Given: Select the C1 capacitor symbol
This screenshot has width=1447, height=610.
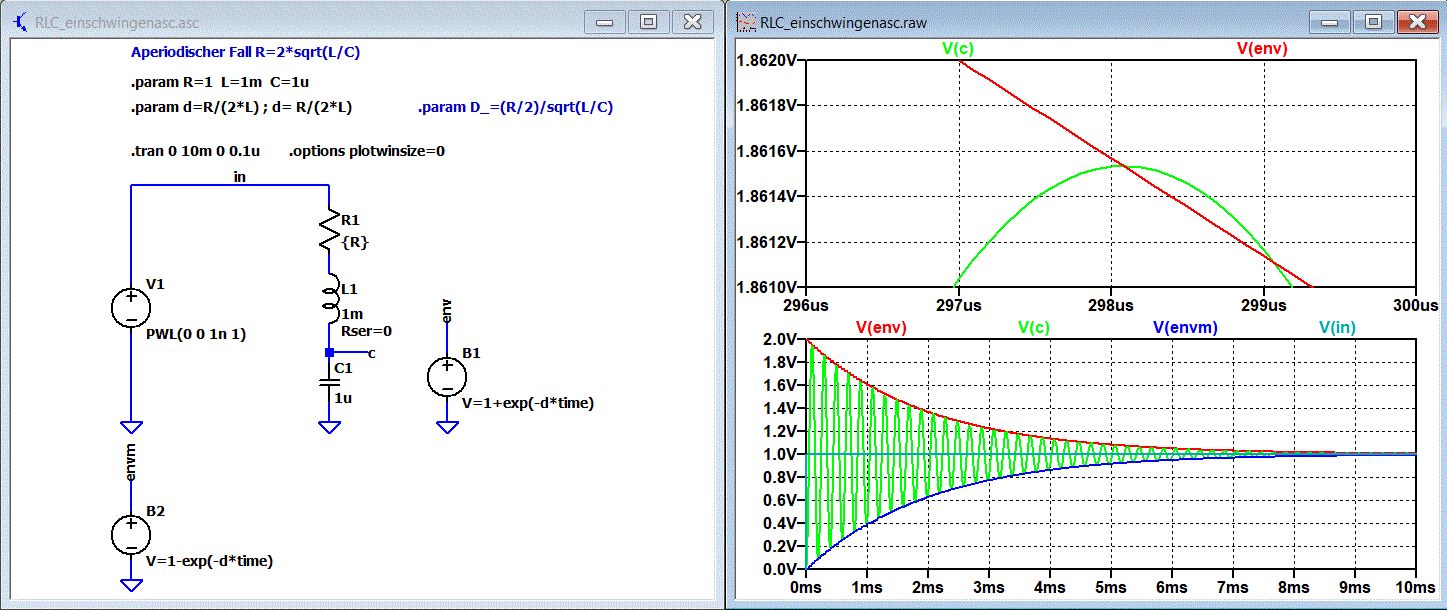Looking at the screenshot, I should (329, 381).
